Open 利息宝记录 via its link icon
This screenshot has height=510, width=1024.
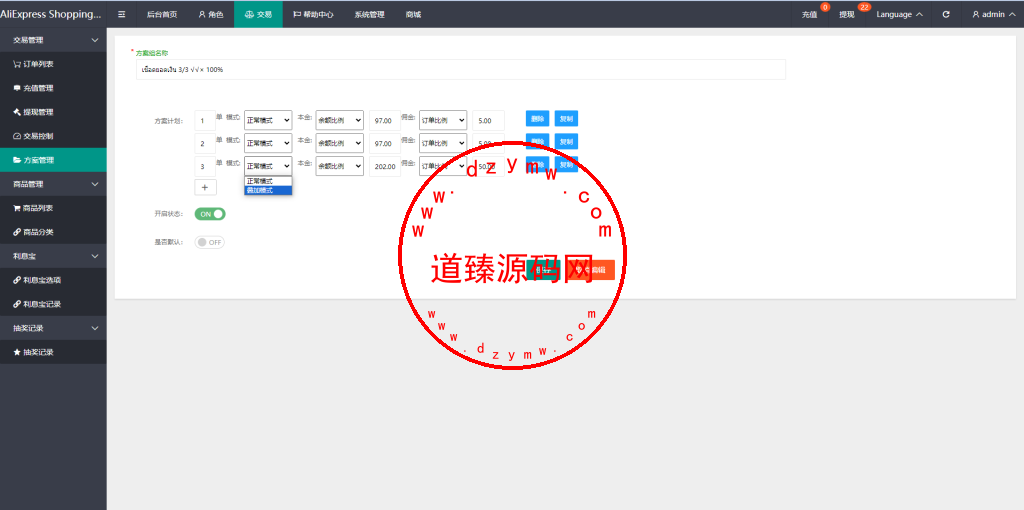tap(17, 304)
